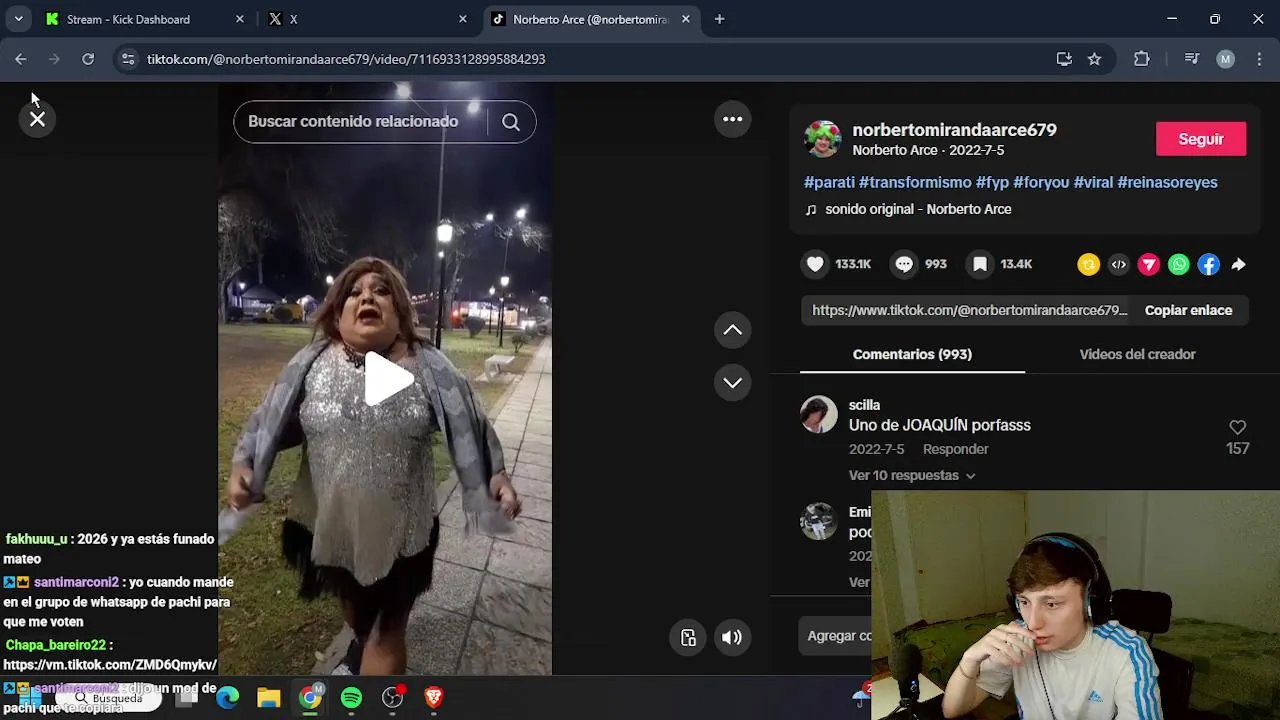The image size is (1280, 720).
Task: Open #reinasoreyes hashtag
Action: [1167, 182]
